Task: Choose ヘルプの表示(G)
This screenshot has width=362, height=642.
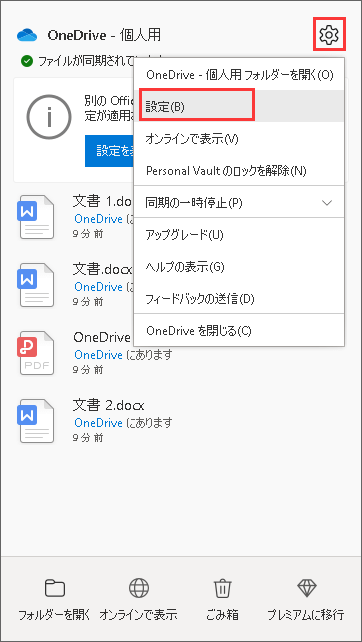Action: click(239, 267)
